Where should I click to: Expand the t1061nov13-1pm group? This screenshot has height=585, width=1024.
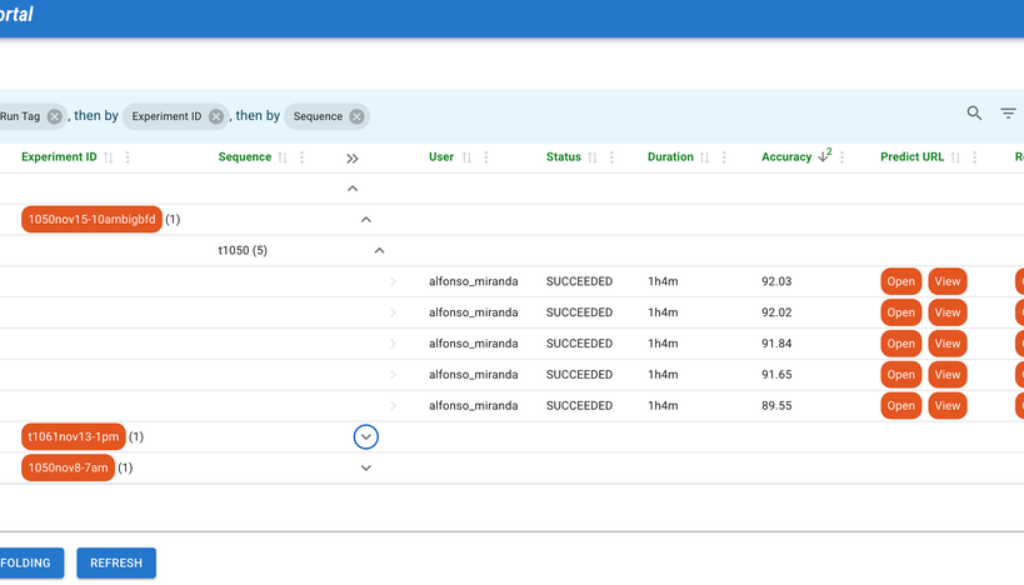(366, 437)
